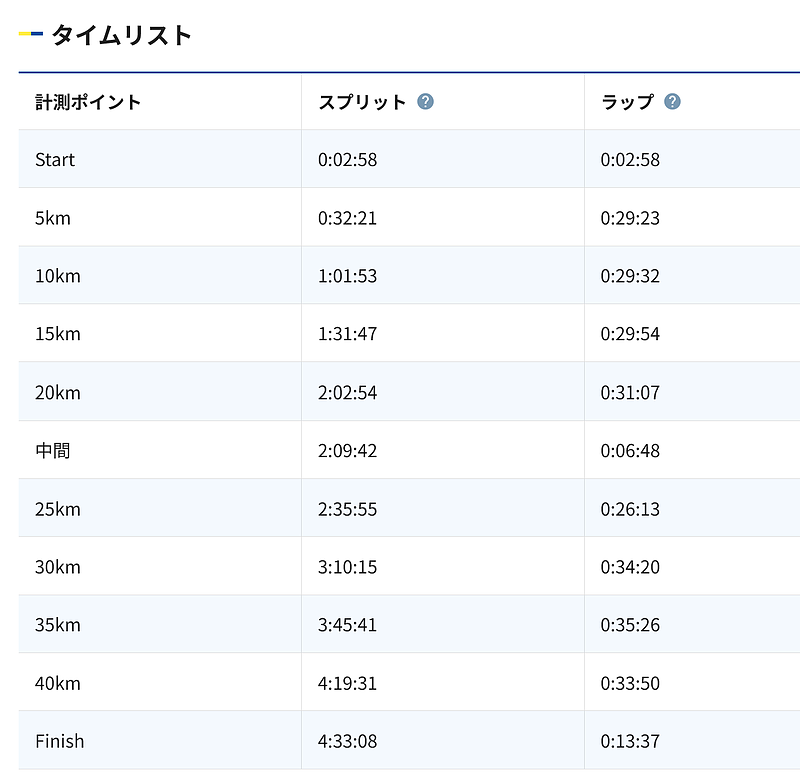Click the 中間 split time 2:09:42

tap(347, 451)
